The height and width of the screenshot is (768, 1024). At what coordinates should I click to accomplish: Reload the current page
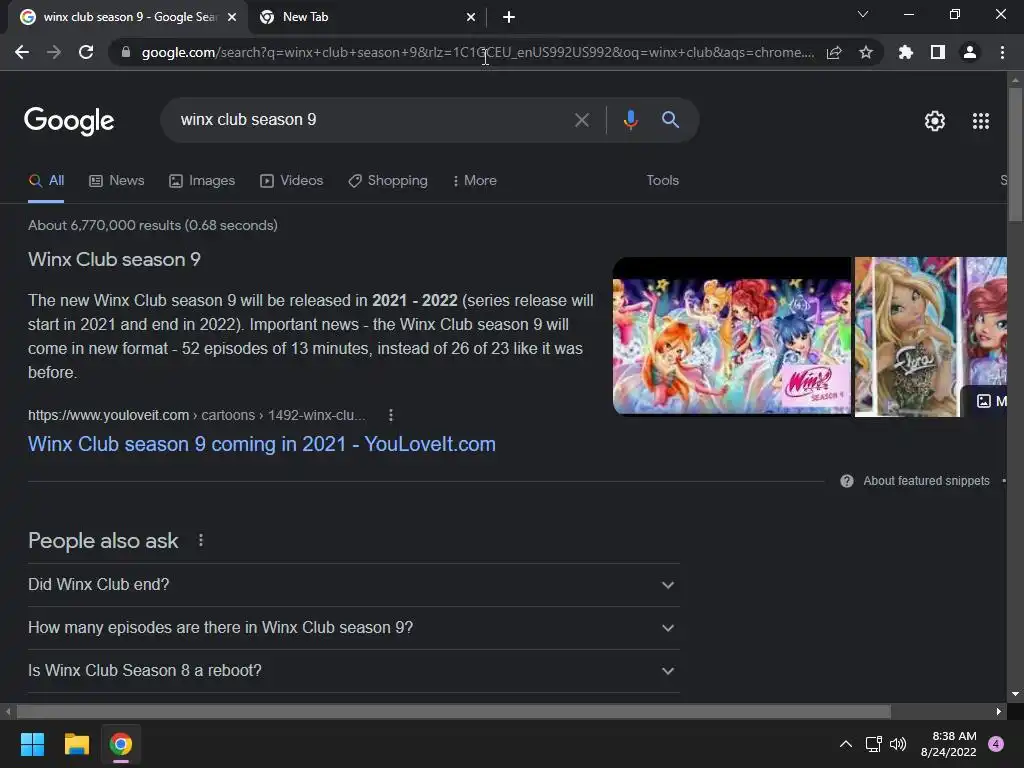(86, 52)
